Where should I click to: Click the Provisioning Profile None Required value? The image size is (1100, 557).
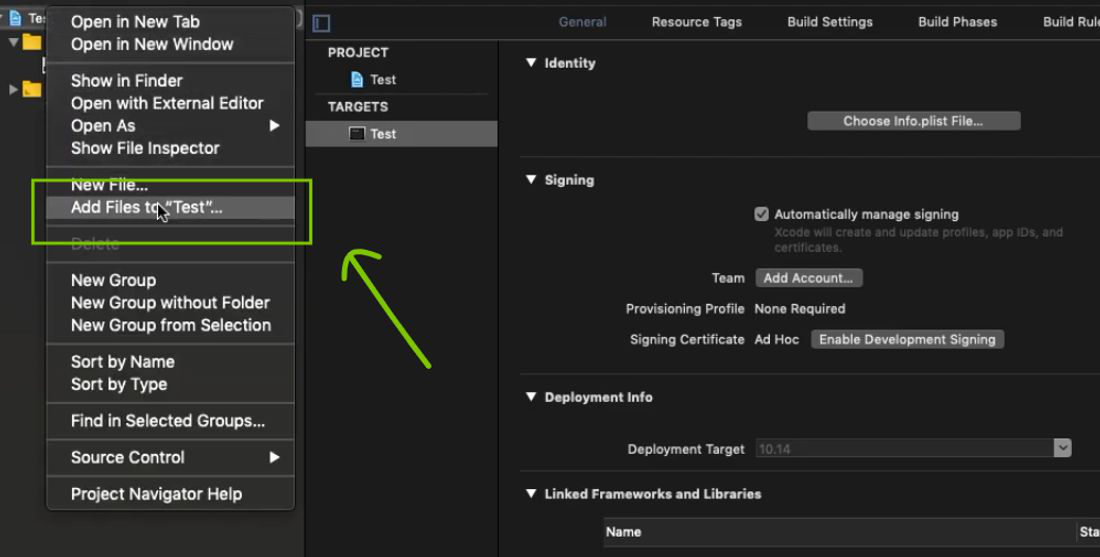coord(800,309)
